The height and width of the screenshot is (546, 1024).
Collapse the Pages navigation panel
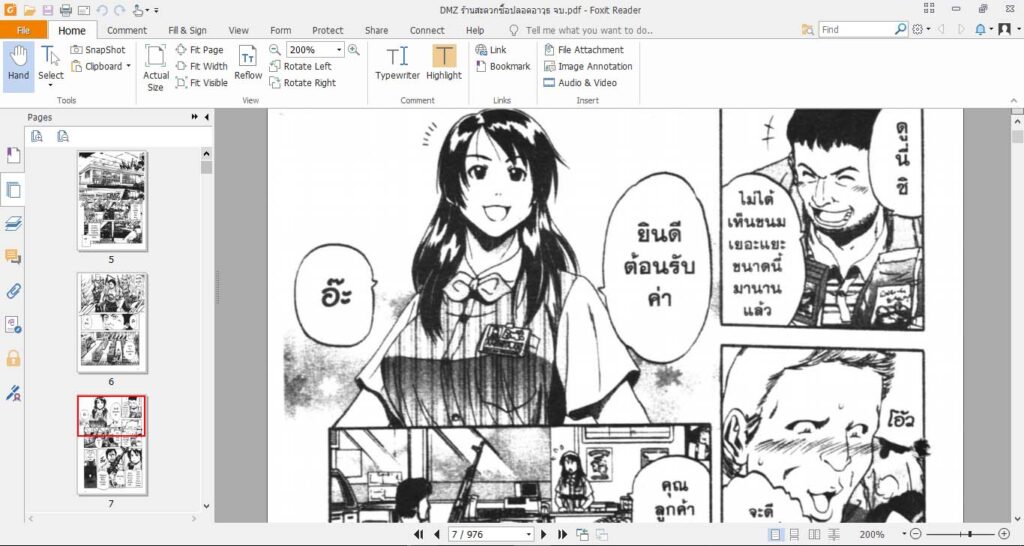[207, 117]
